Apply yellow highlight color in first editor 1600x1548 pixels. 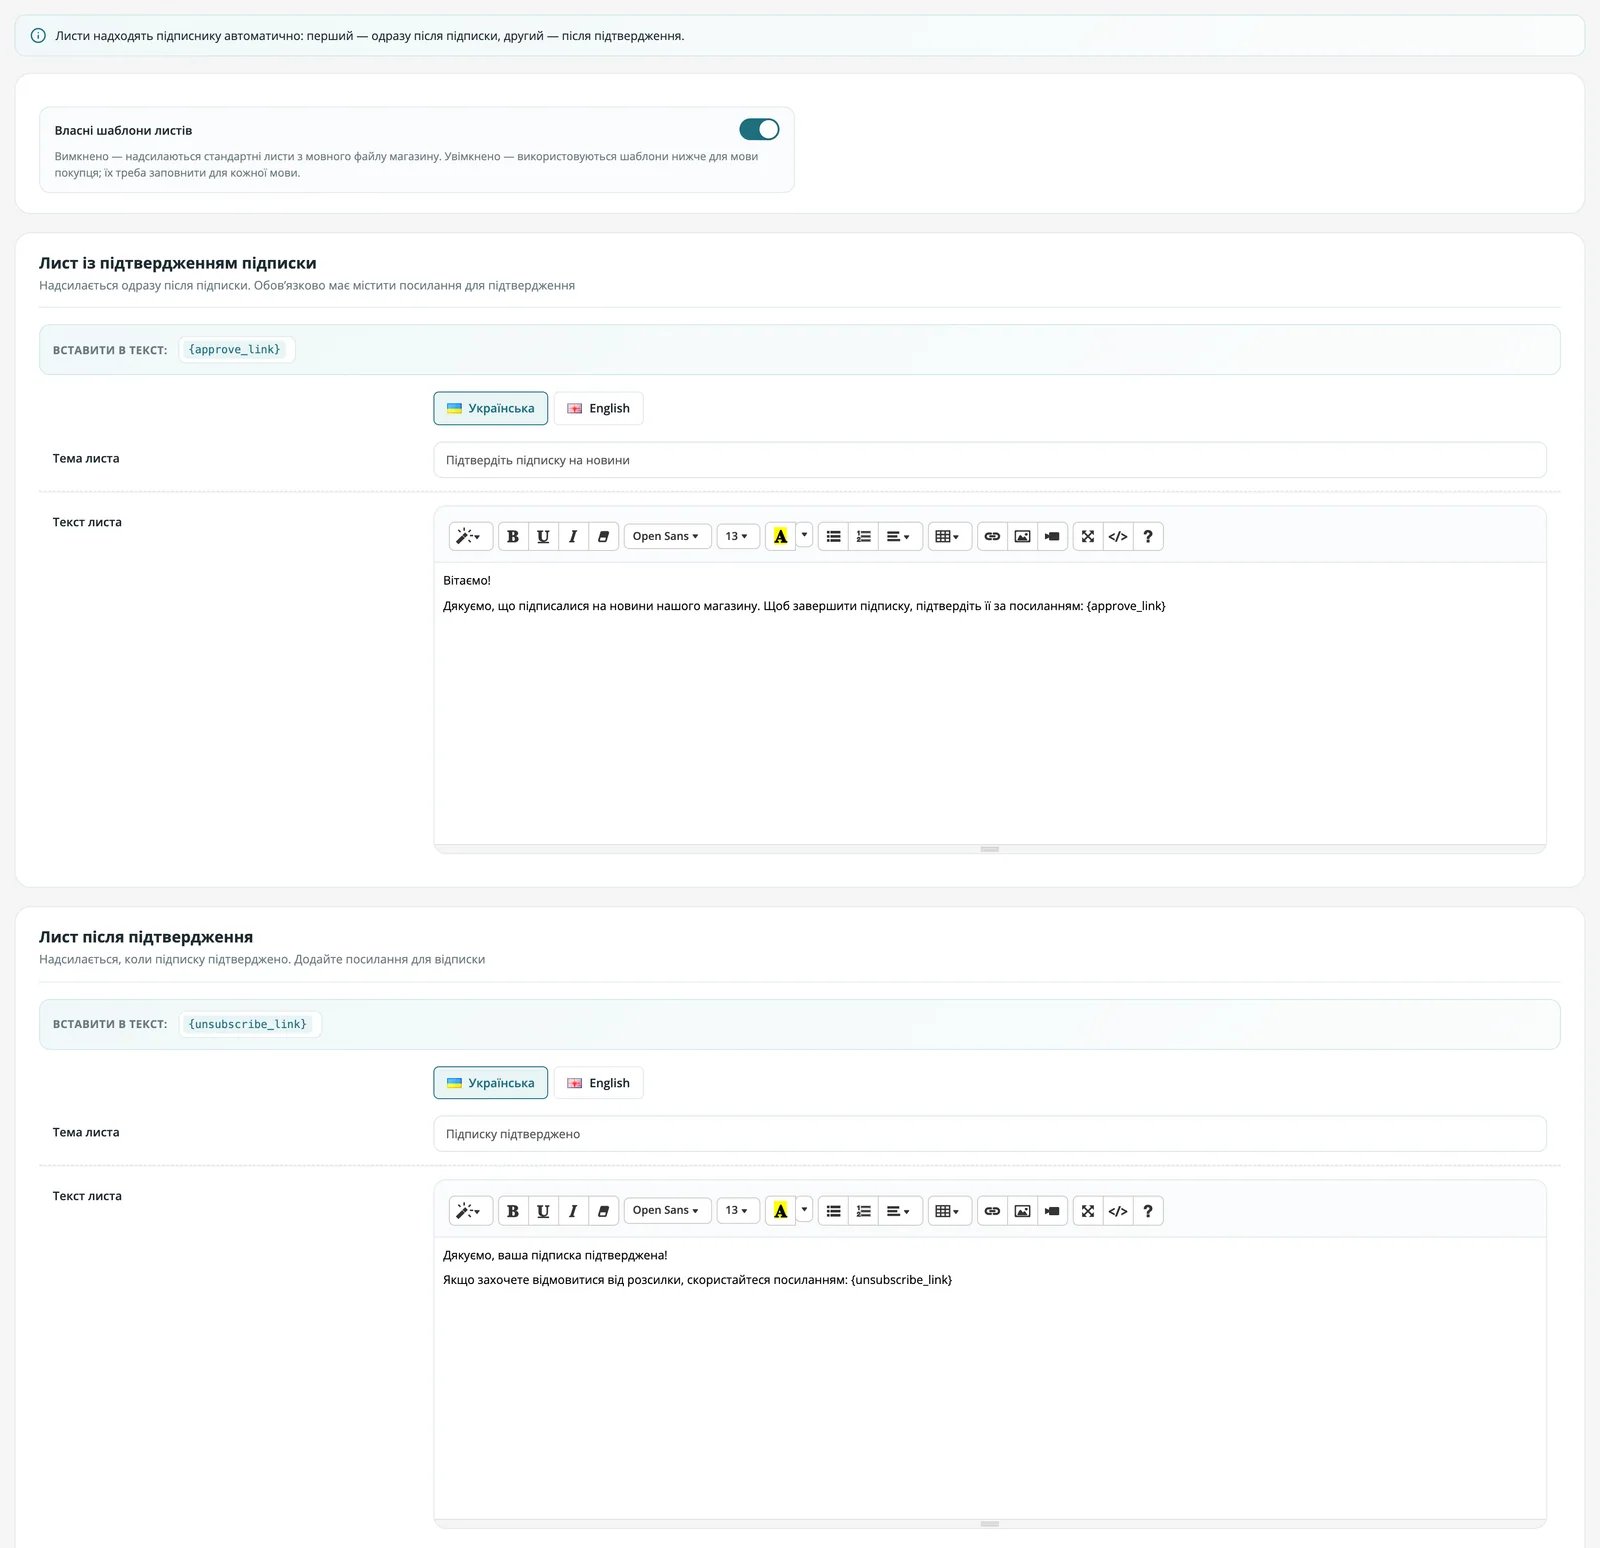coord(781,537)
